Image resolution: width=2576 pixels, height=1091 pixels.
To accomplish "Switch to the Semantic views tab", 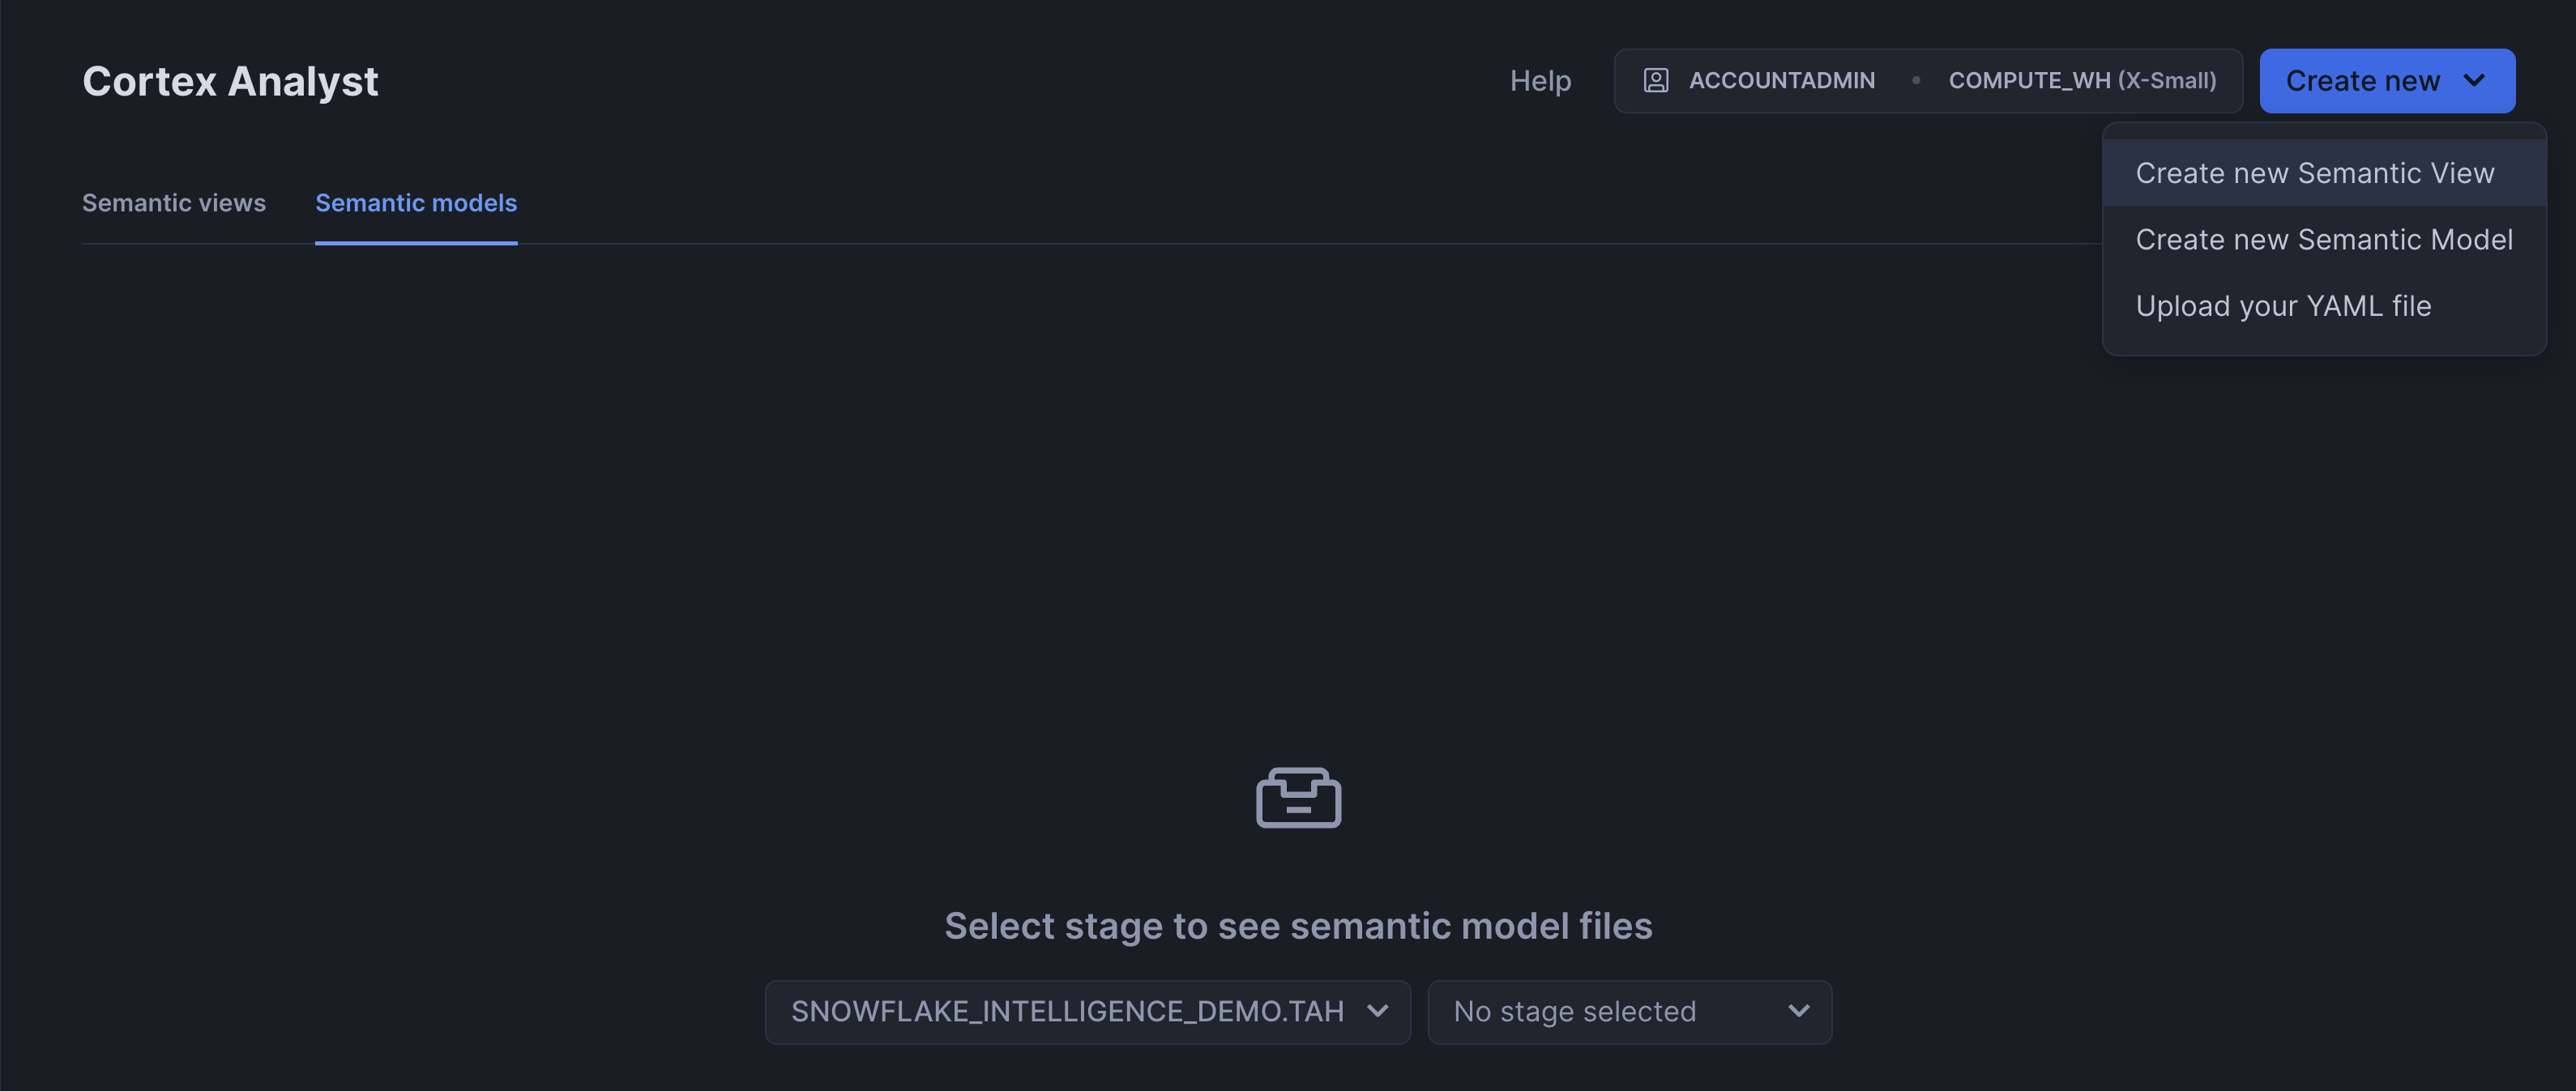I will coord(174,203).
